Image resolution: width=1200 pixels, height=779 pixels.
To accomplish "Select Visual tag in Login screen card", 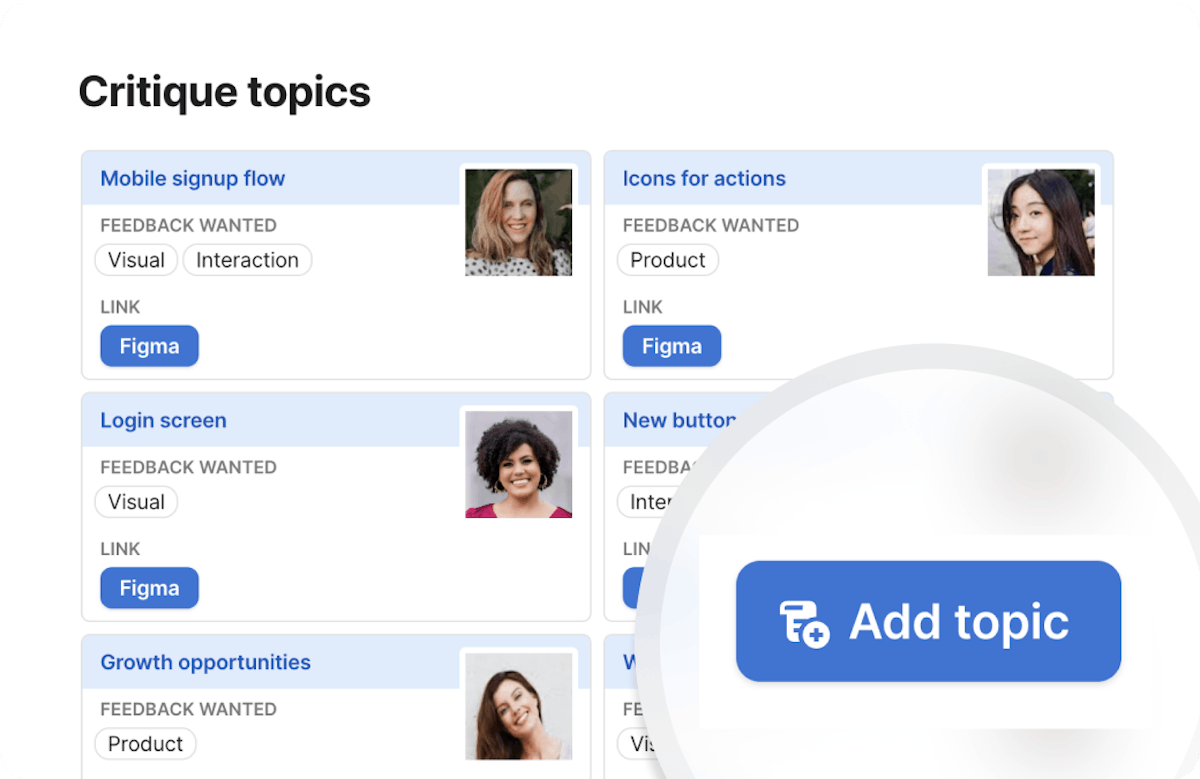I will (136, 503).
